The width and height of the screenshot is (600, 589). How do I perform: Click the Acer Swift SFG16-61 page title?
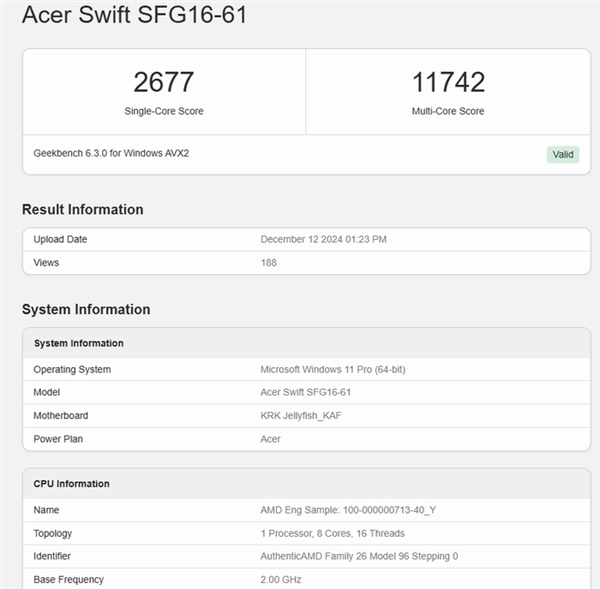pyautogui.click(x=134, y=16)
